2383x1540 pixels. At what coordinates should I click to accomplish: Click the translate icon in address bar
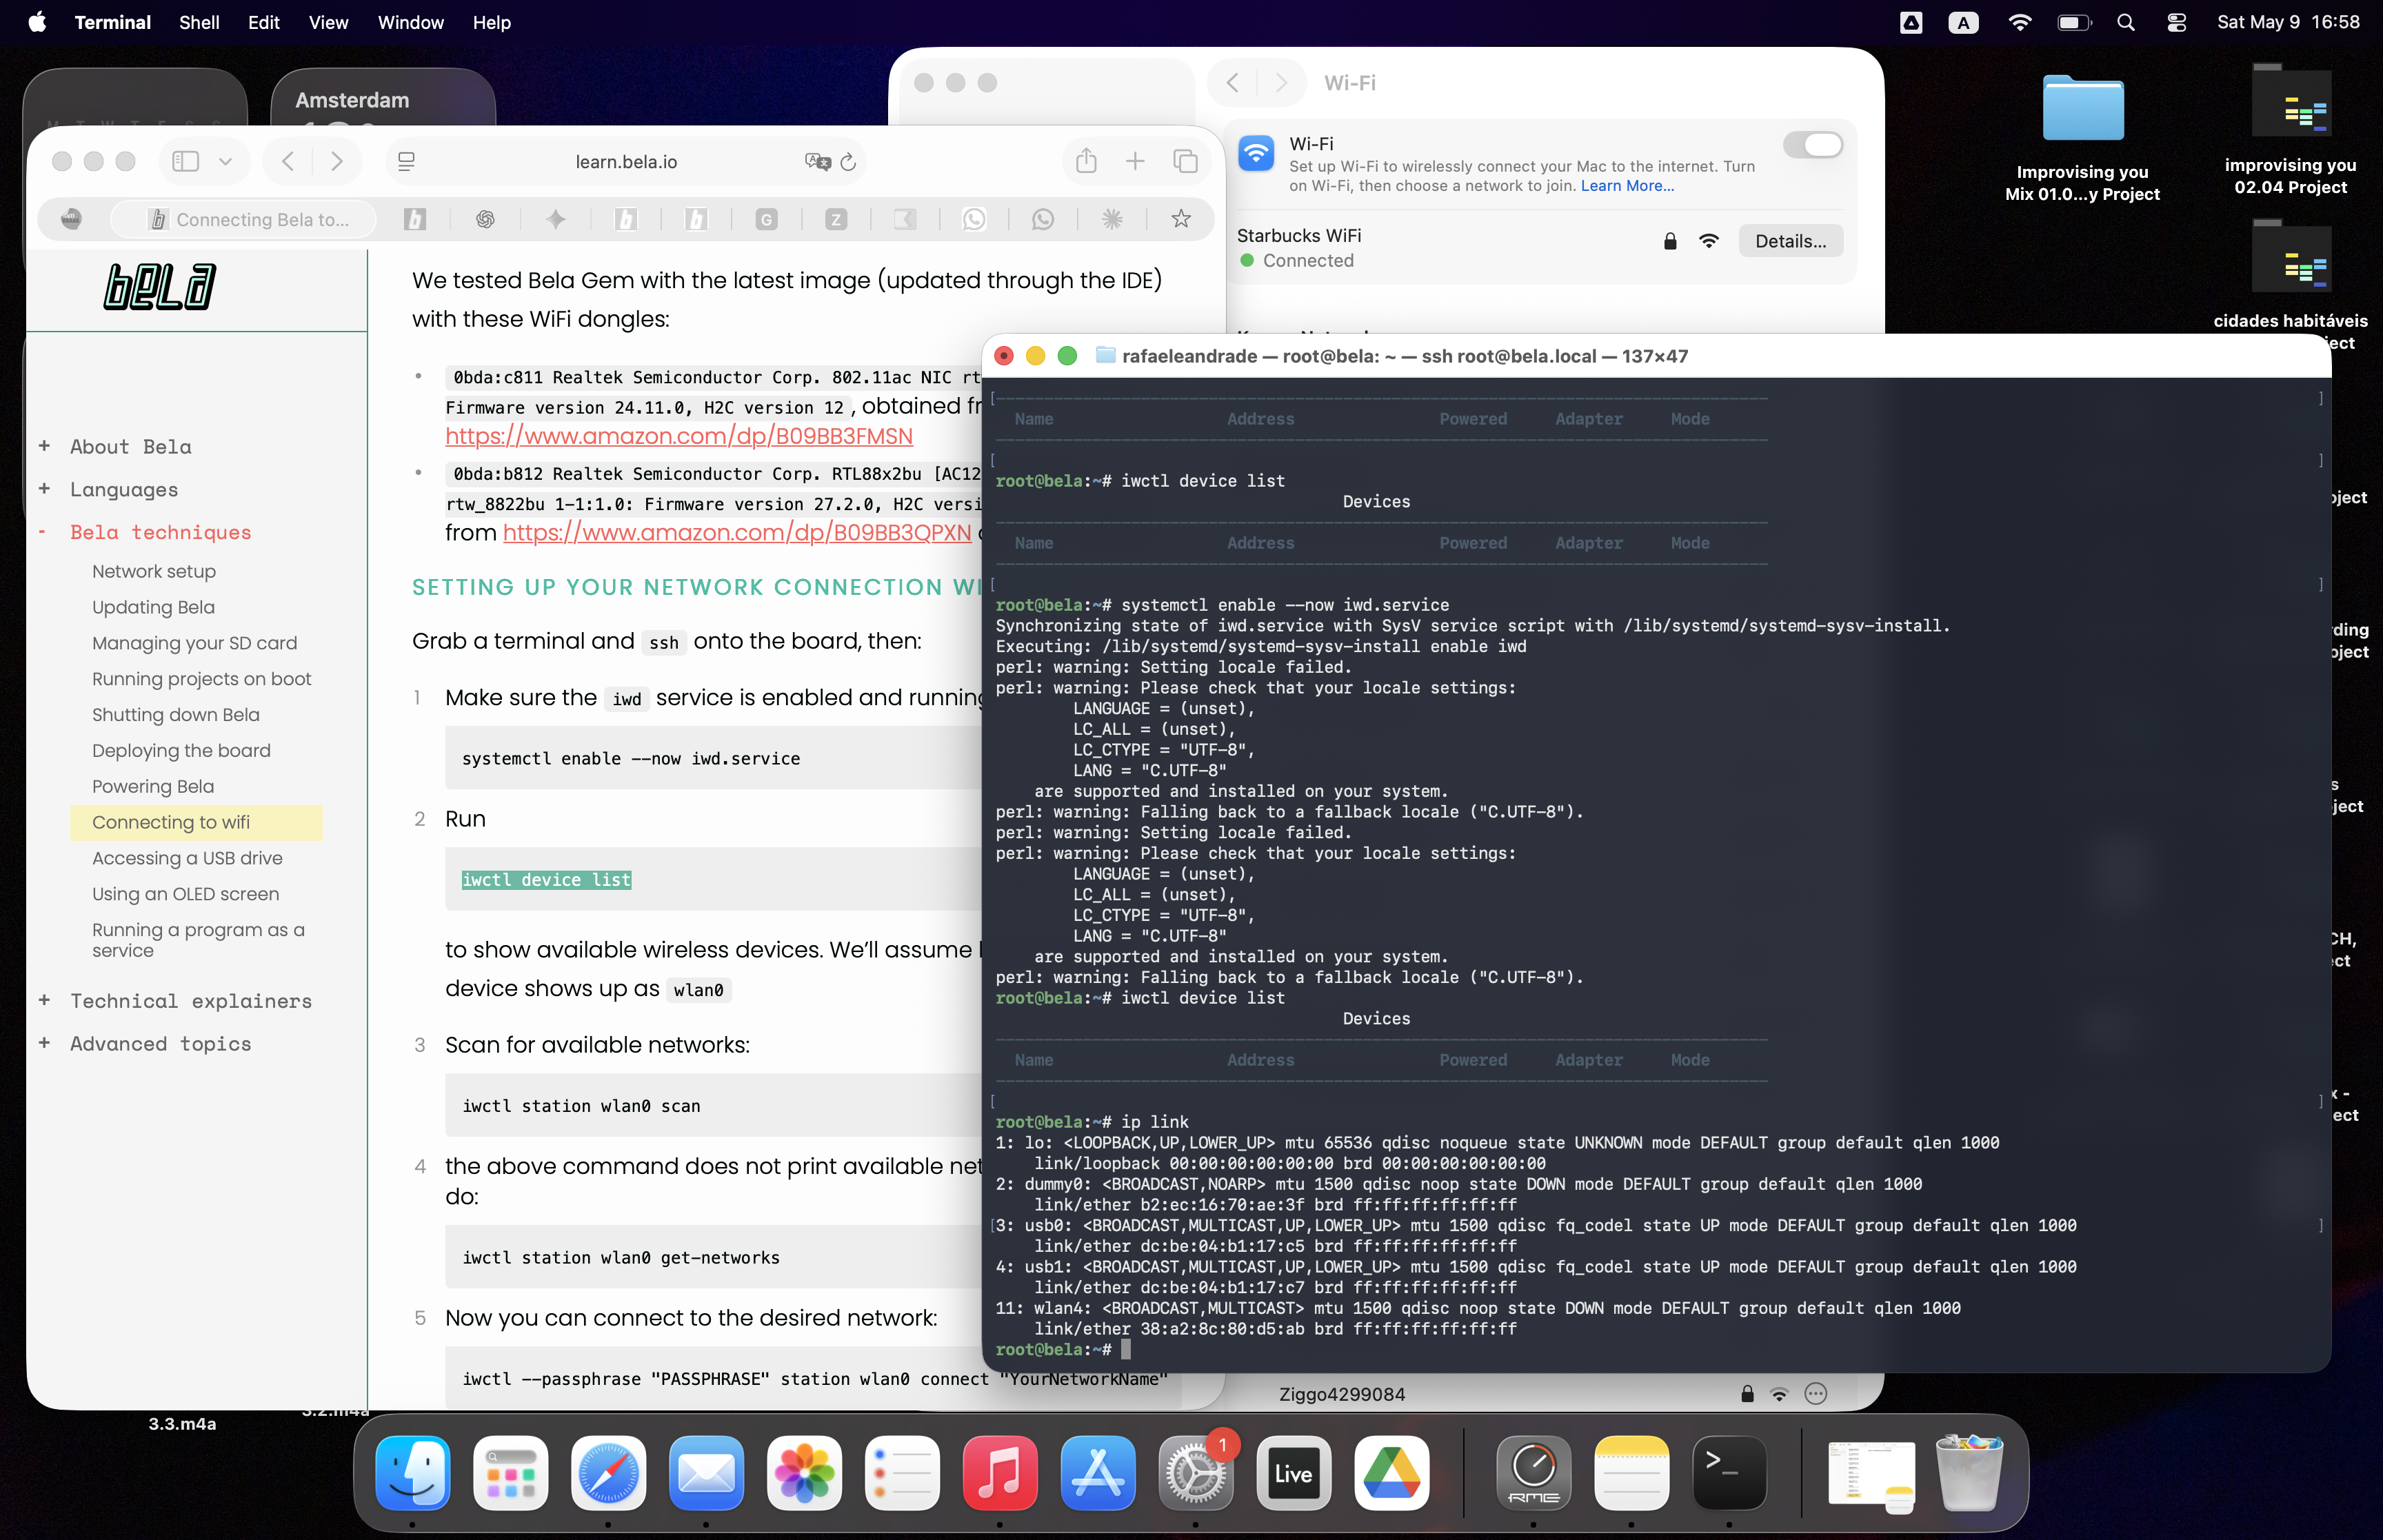pos(817,162)
